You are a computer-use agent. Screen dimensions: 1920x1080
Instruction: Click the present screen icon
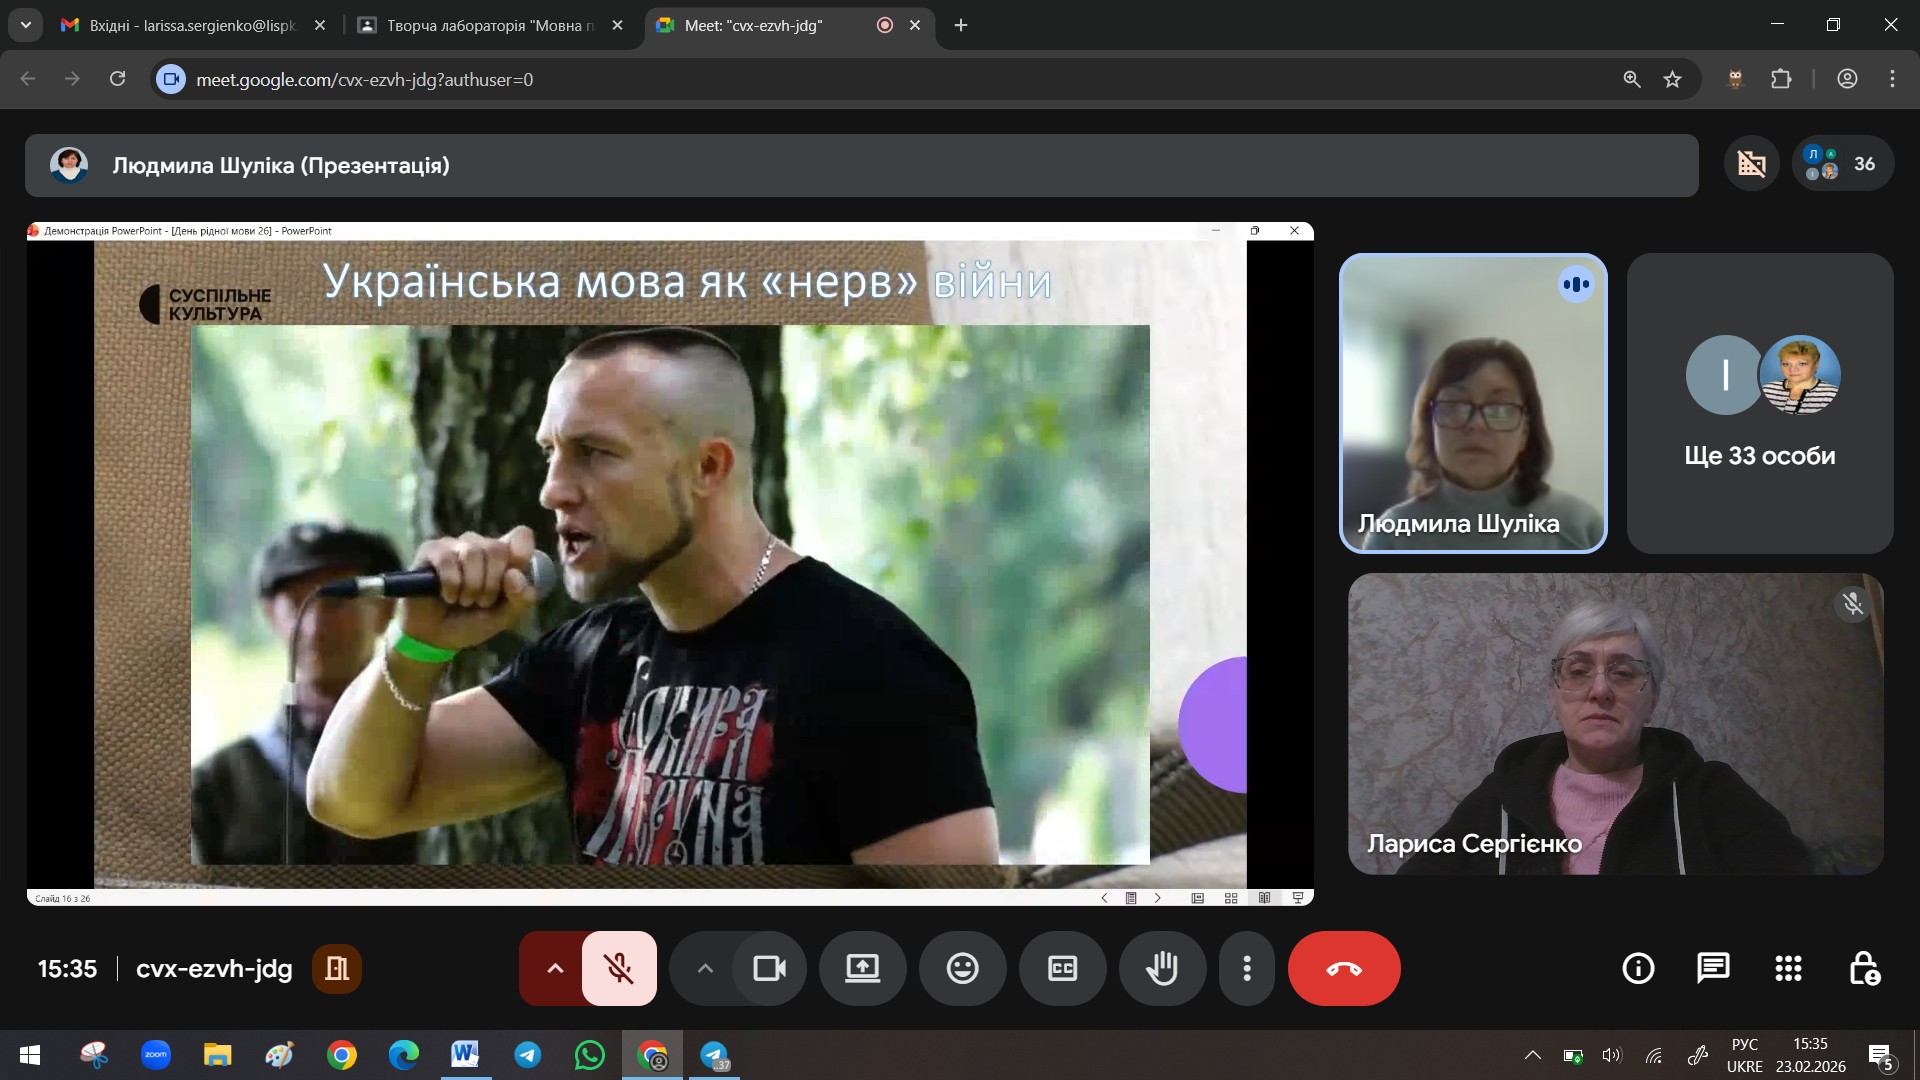862,968
